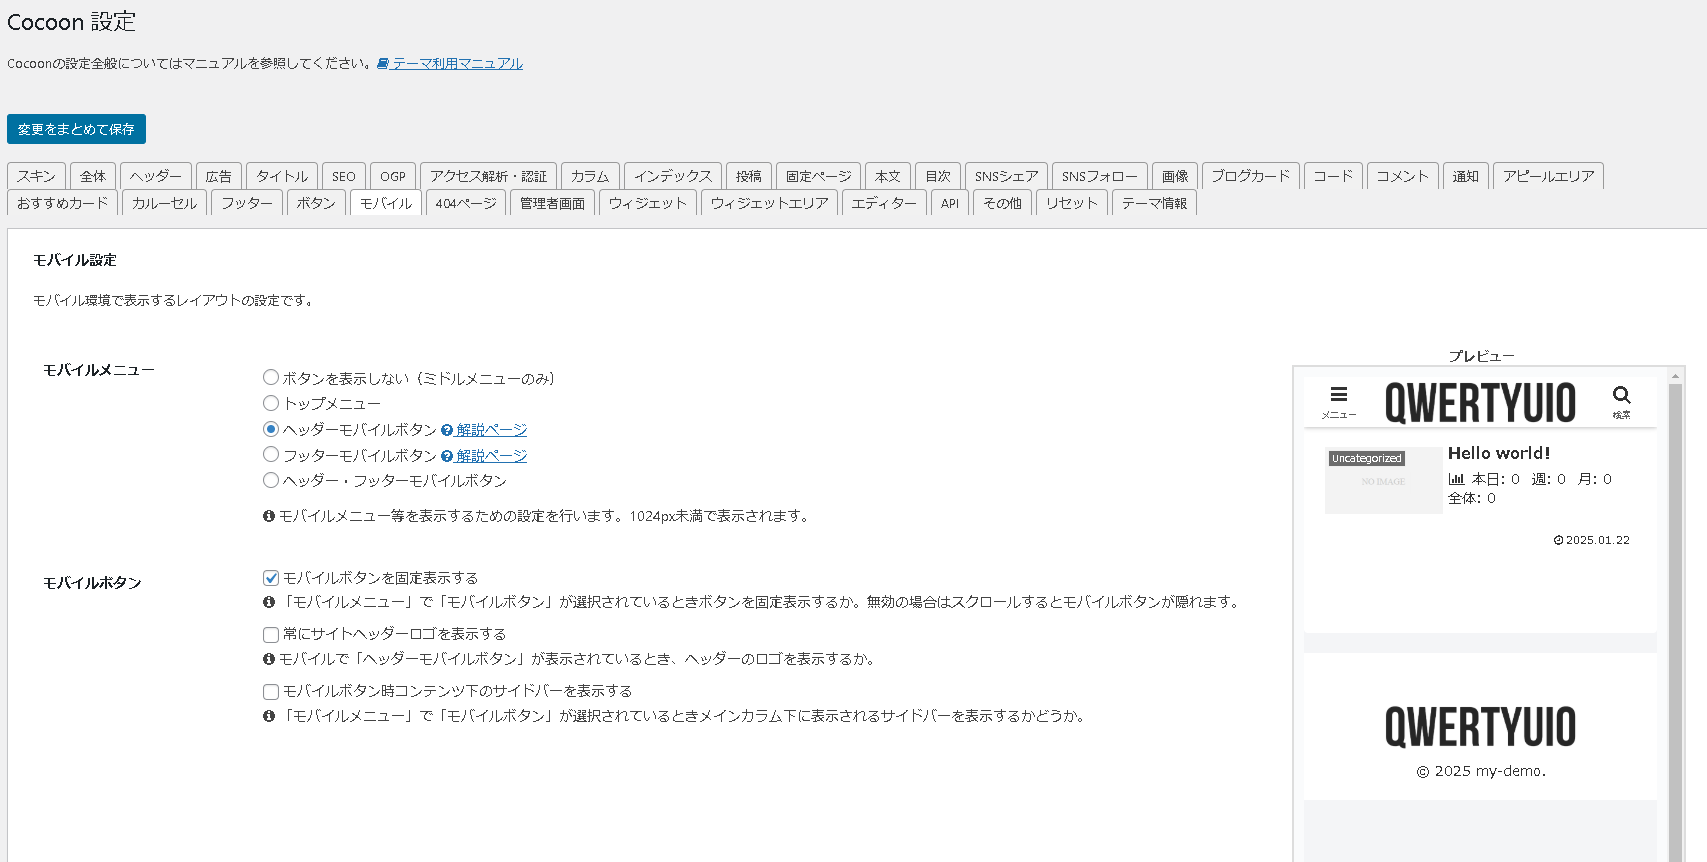1707x862 pixels.
Task: Open the 本文 tab
Action: click(x=888, y=176)
